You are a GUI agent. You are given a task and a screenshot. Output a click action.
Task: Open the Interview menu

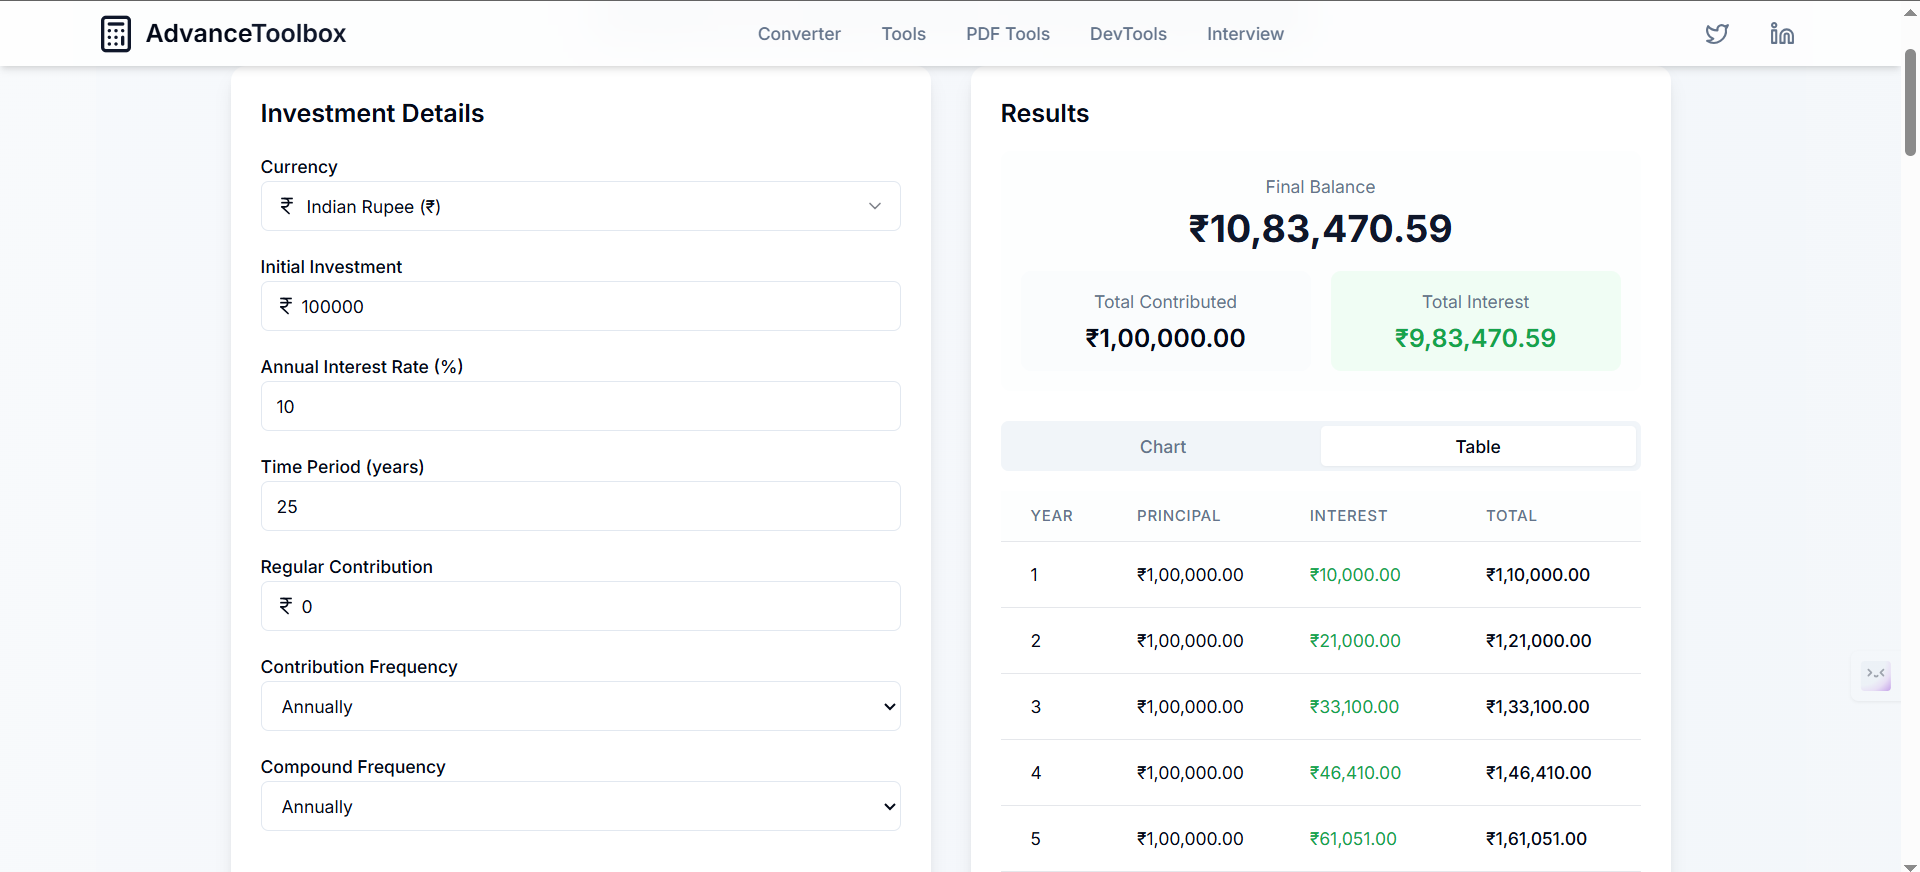pyautogui.click(x=1245, y=34)
